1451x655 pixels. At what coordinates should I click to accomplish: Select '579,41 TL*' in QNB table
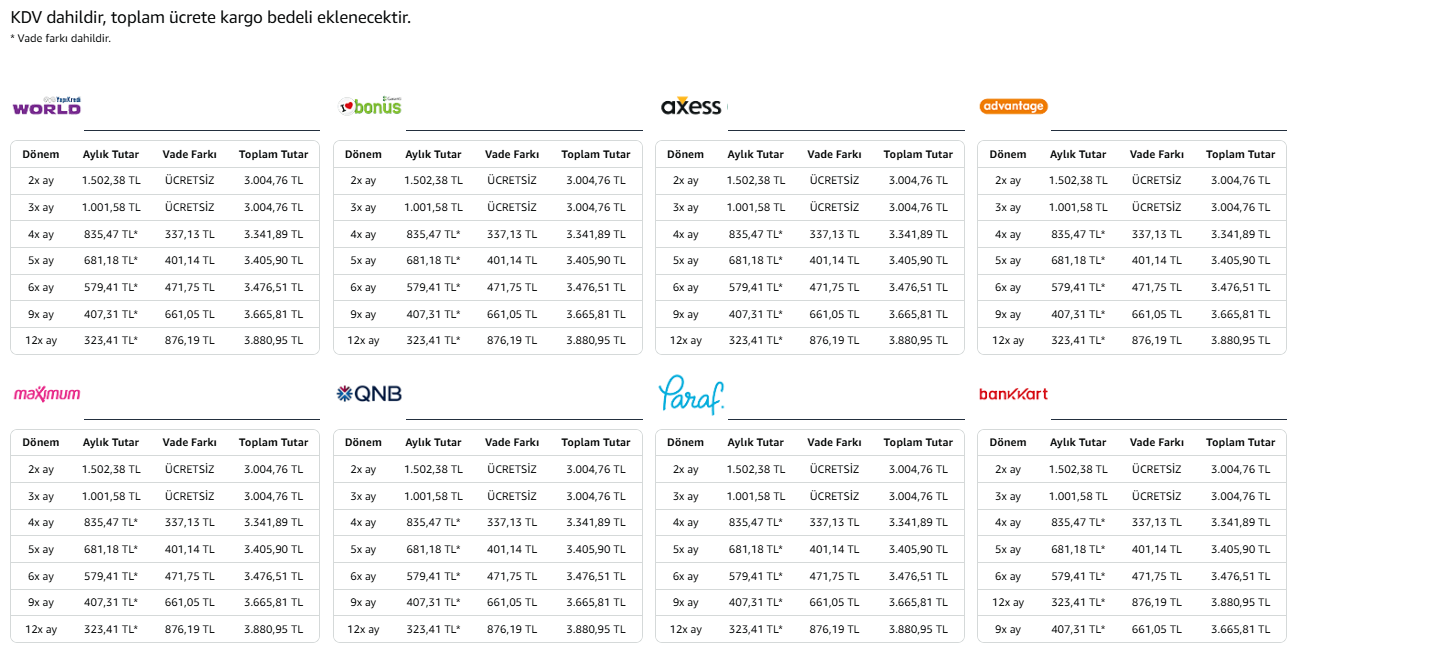tap(433, 576)
